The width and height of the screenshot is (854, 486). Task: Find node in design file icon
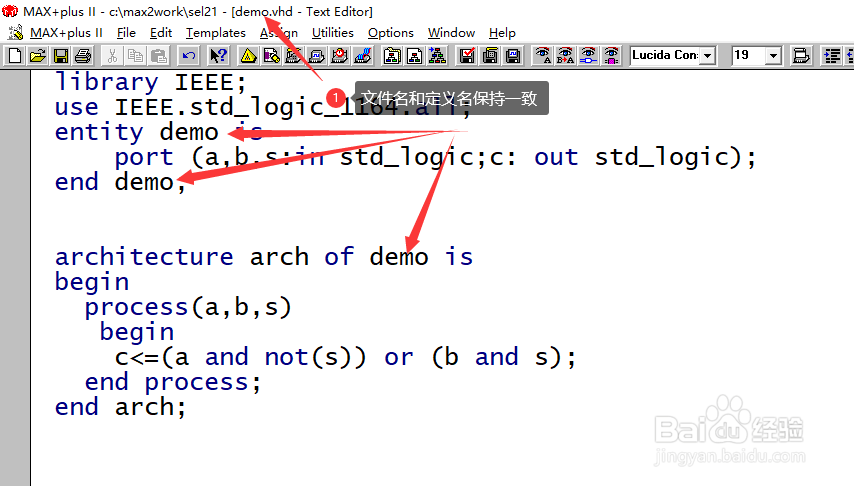[588, 56]
